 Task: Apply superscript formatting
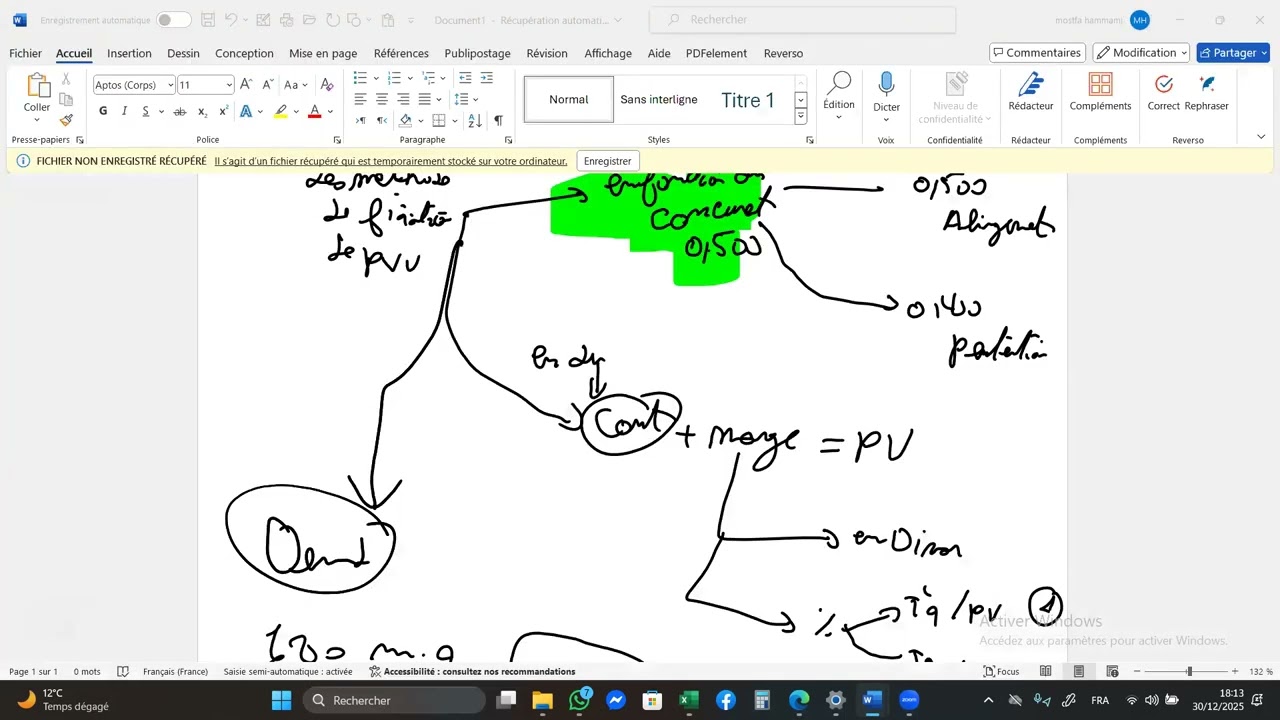222,111
